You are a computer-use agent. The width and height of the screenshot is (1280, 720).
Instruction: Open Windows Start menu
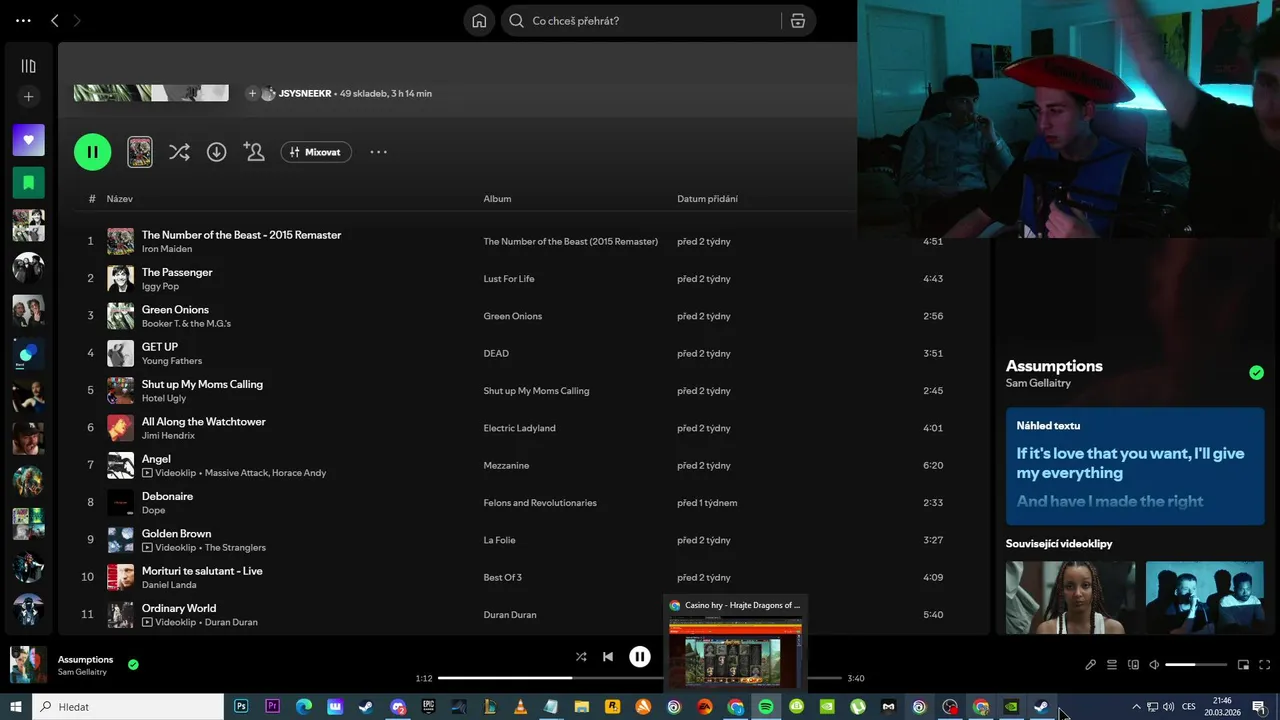pyautogui.click(x=16, y=707)
